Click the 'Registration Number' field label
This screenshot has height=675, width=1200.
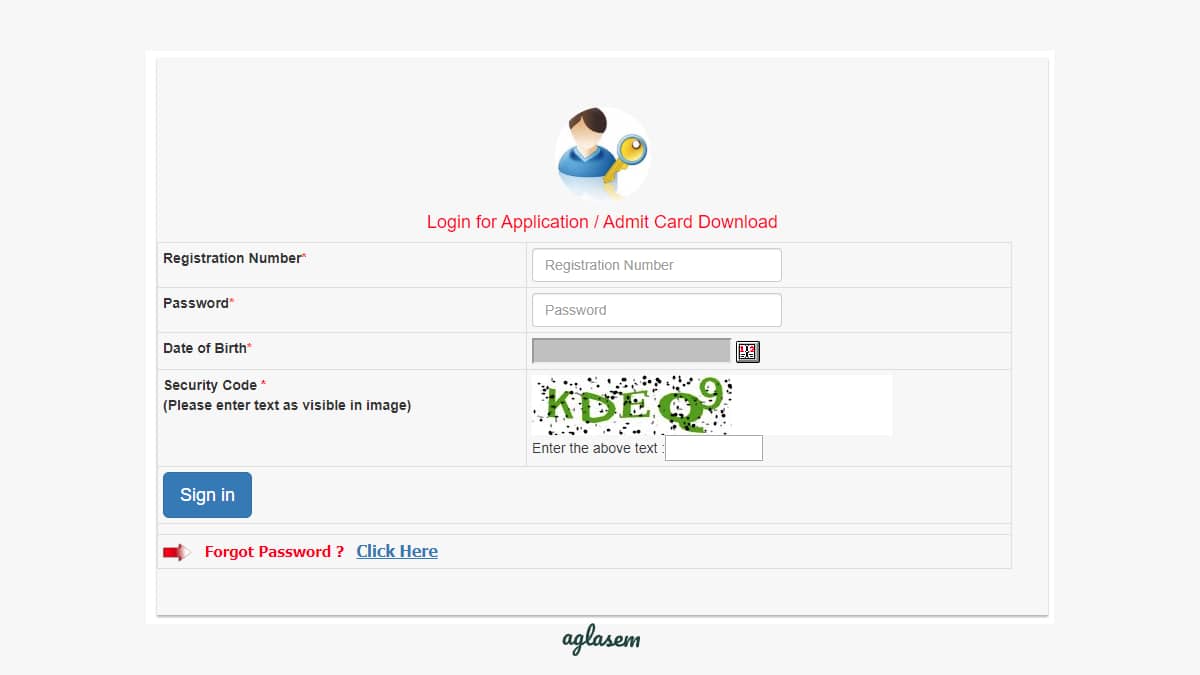click(232, 258)
